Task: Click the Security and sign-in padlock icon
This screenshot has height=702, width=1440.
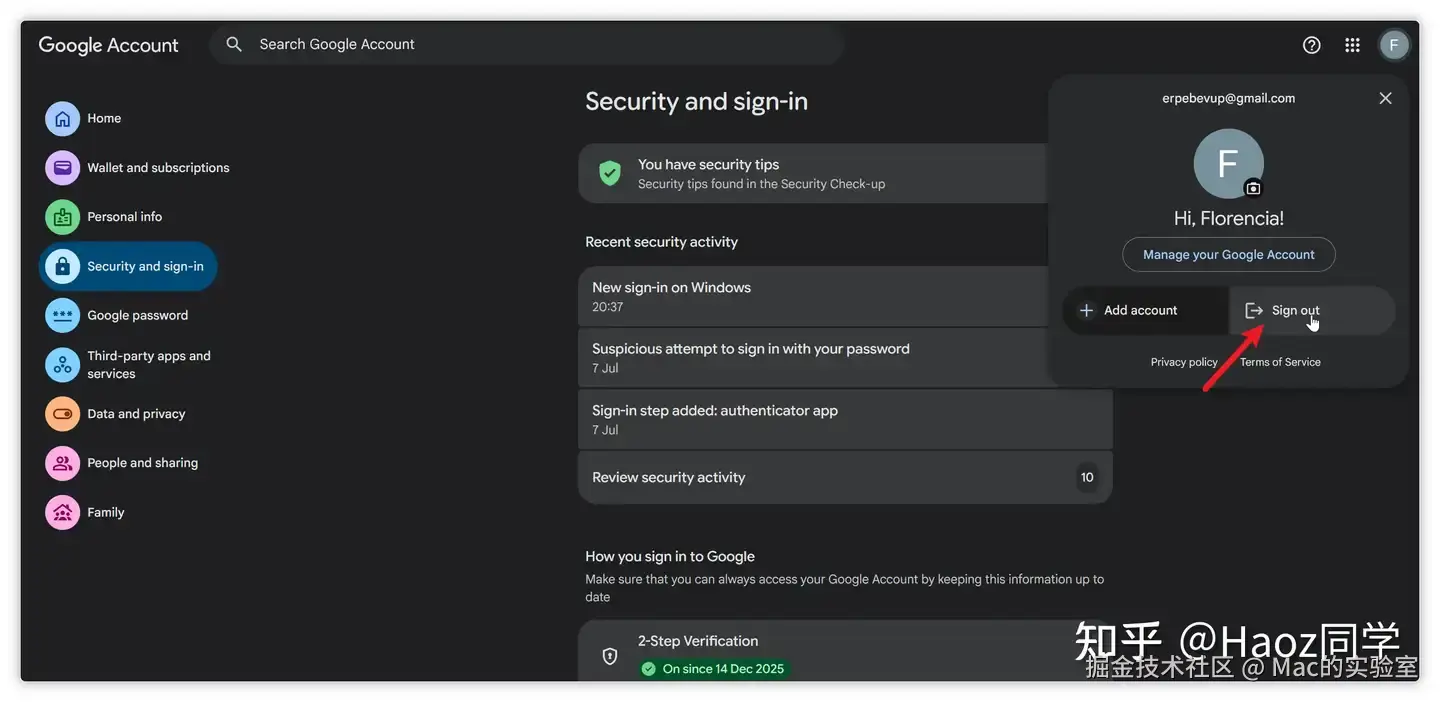Action: tap(62, 266)
